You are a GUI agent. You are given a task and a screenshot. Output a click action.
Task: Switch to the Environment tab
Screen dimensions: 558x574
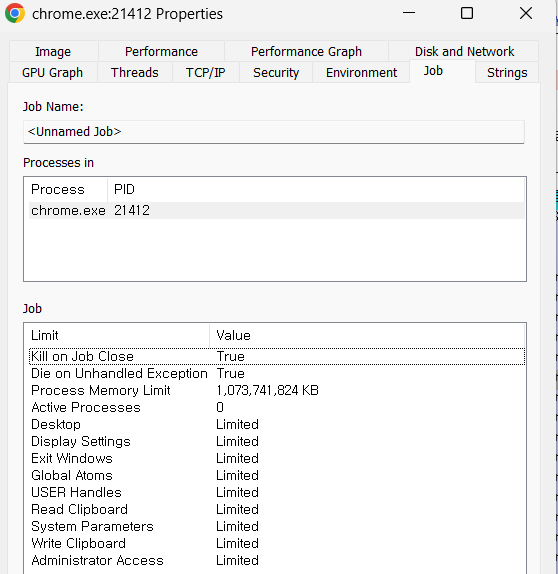361,72
